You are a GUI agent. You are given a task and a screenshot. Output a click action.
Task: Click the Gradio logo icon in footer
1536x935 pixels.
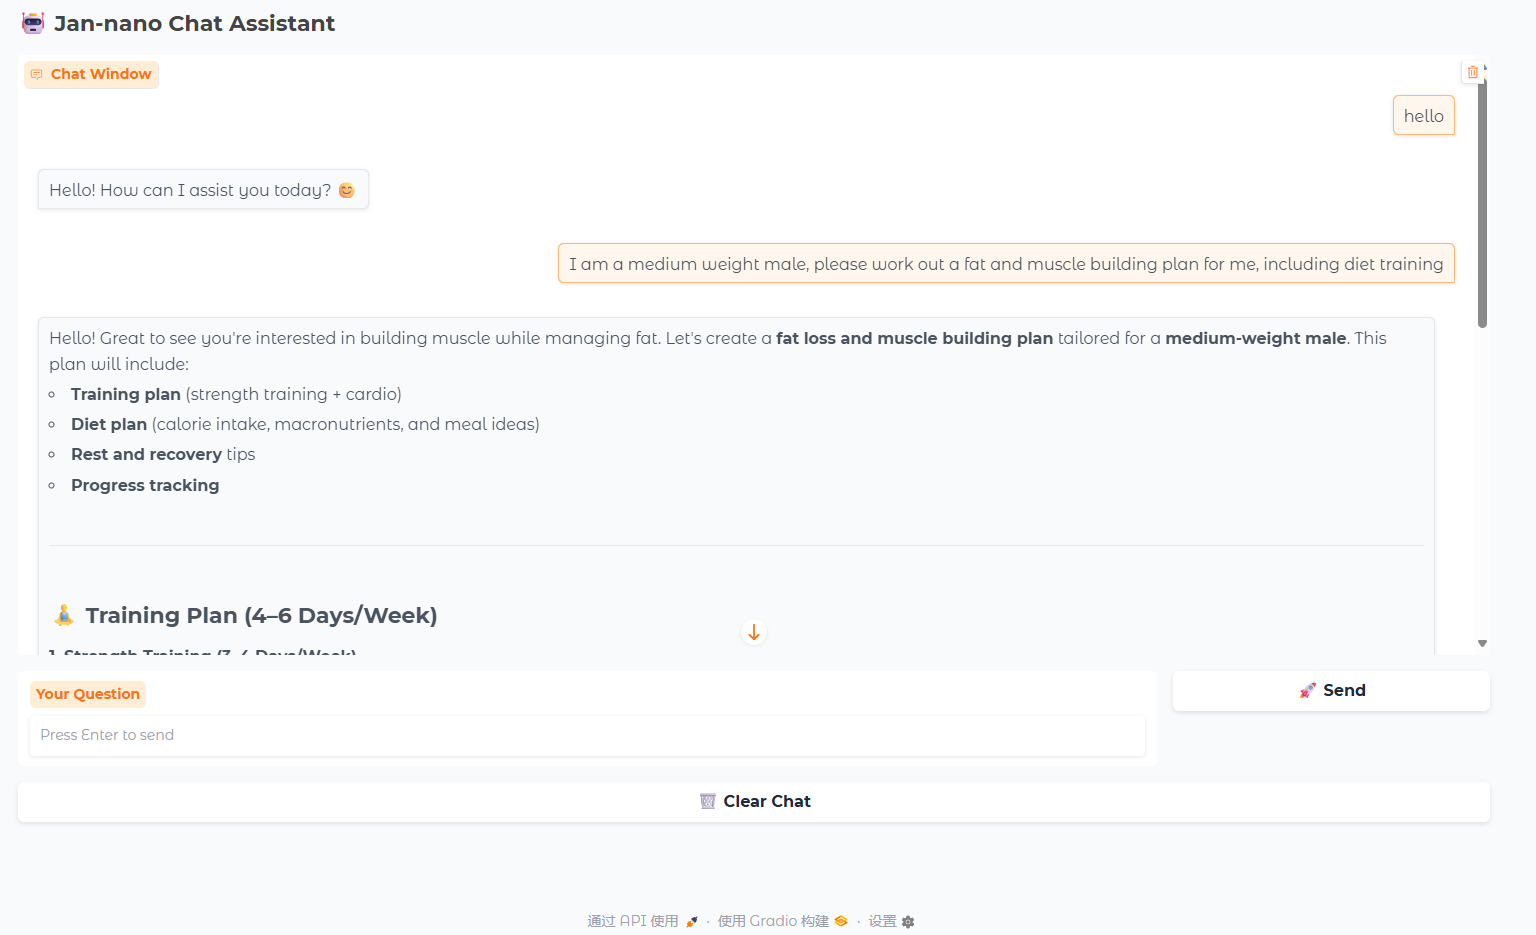coord(841,921)
